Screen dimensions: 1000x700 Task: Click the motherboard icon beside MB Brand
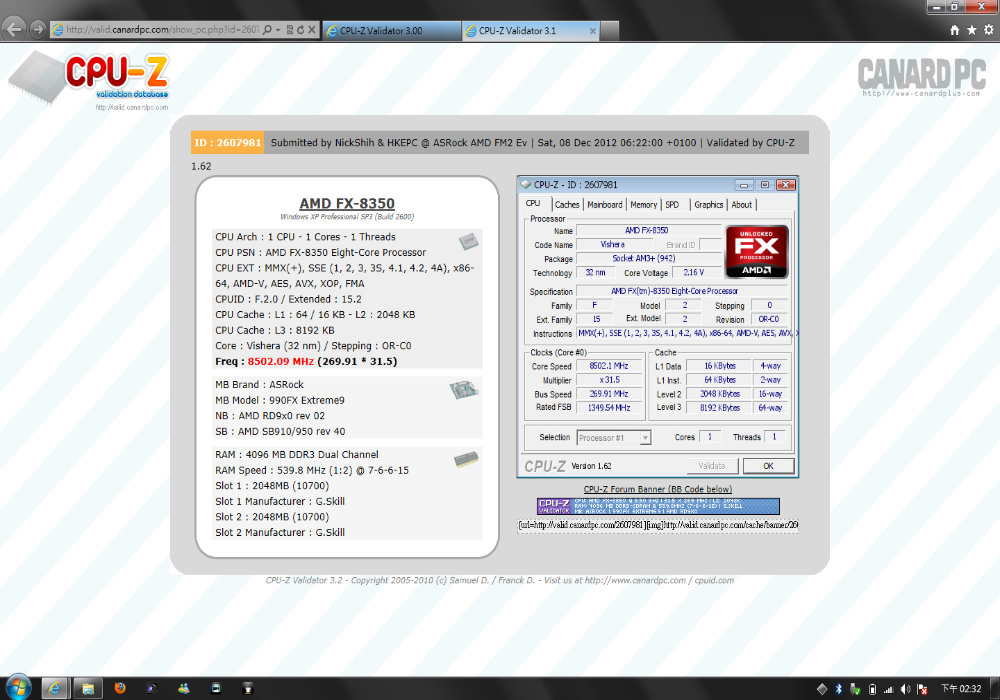(x=464, y=389)
